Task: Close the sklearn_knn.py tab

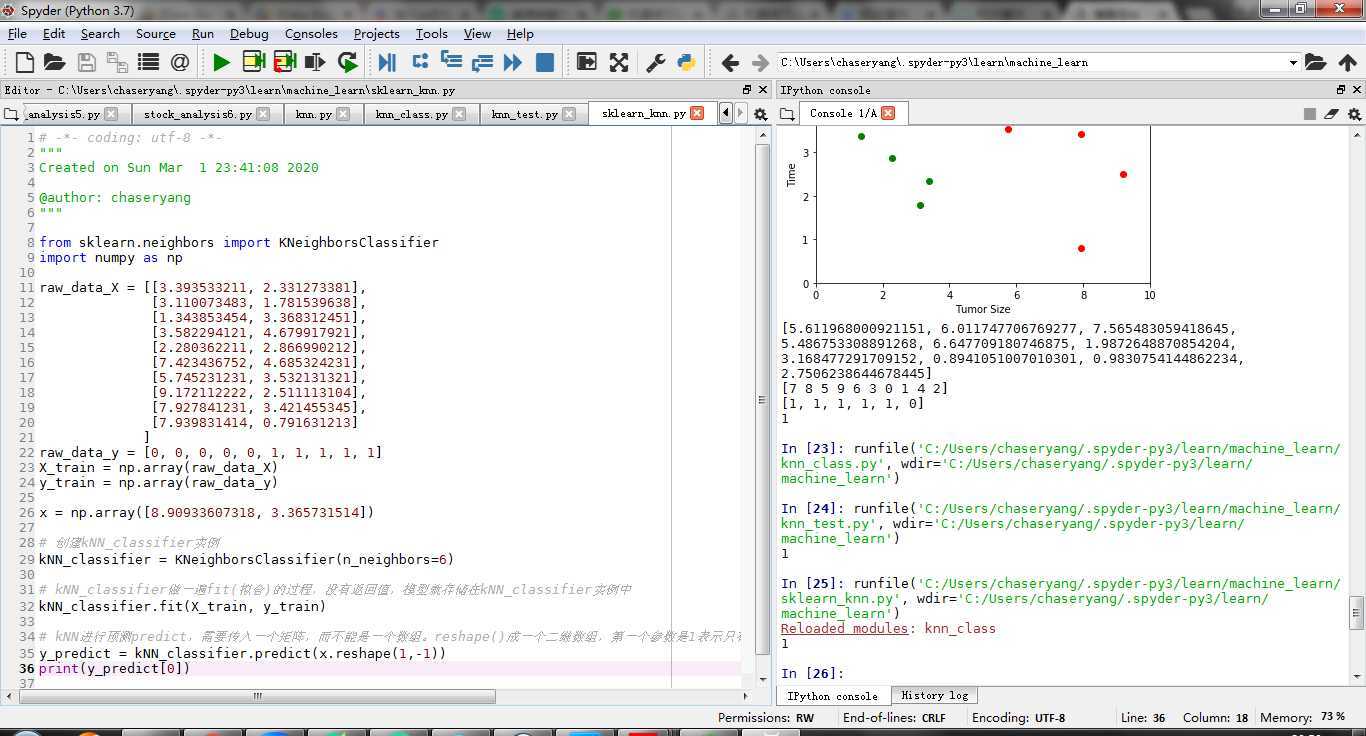Action: (x=697, y=113)
